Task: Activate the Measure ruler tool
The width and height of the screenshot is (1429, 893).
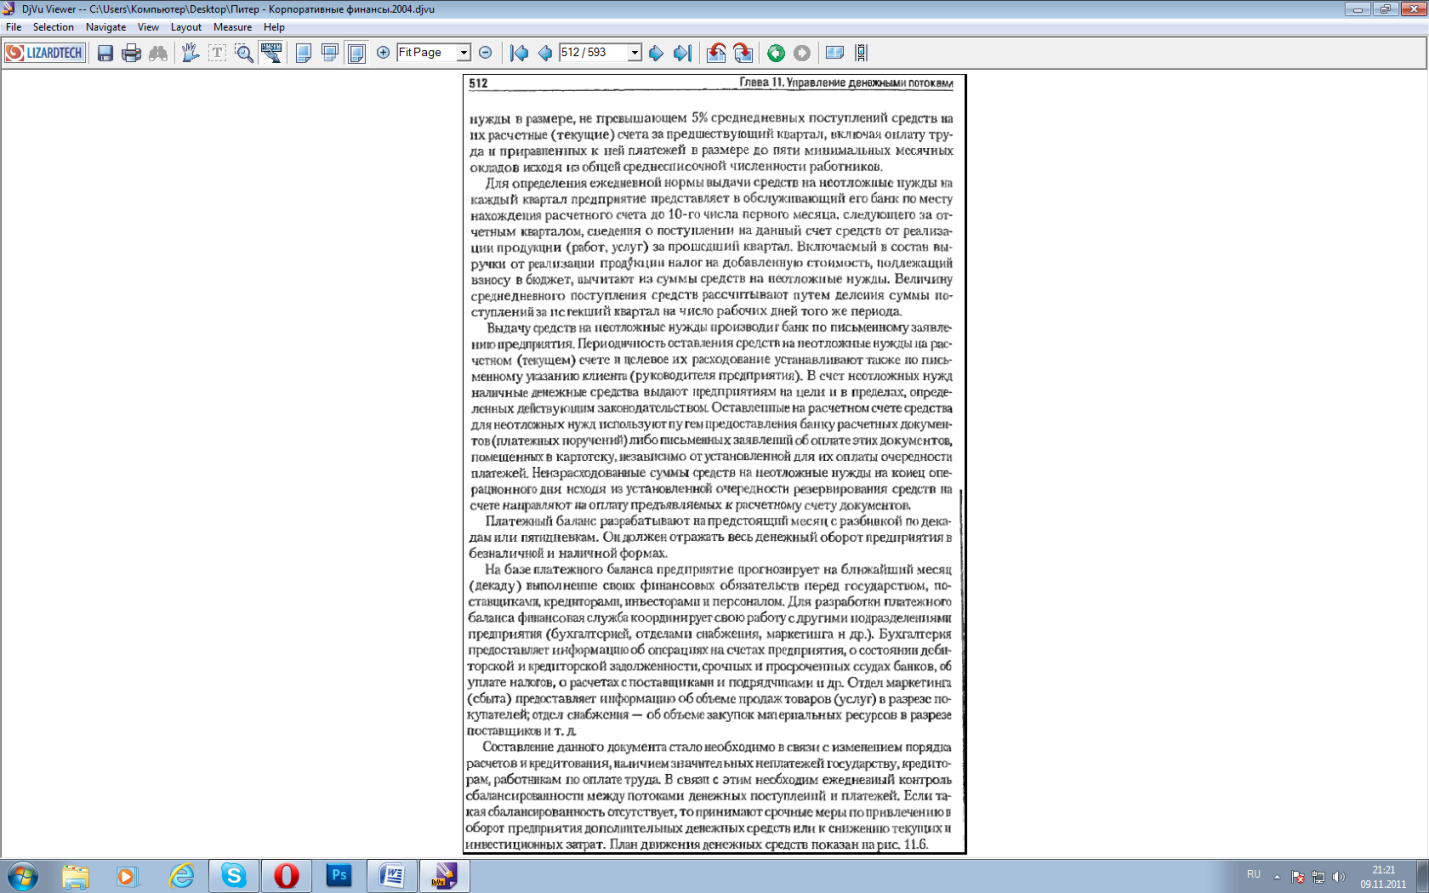Action: pos(271,53)
